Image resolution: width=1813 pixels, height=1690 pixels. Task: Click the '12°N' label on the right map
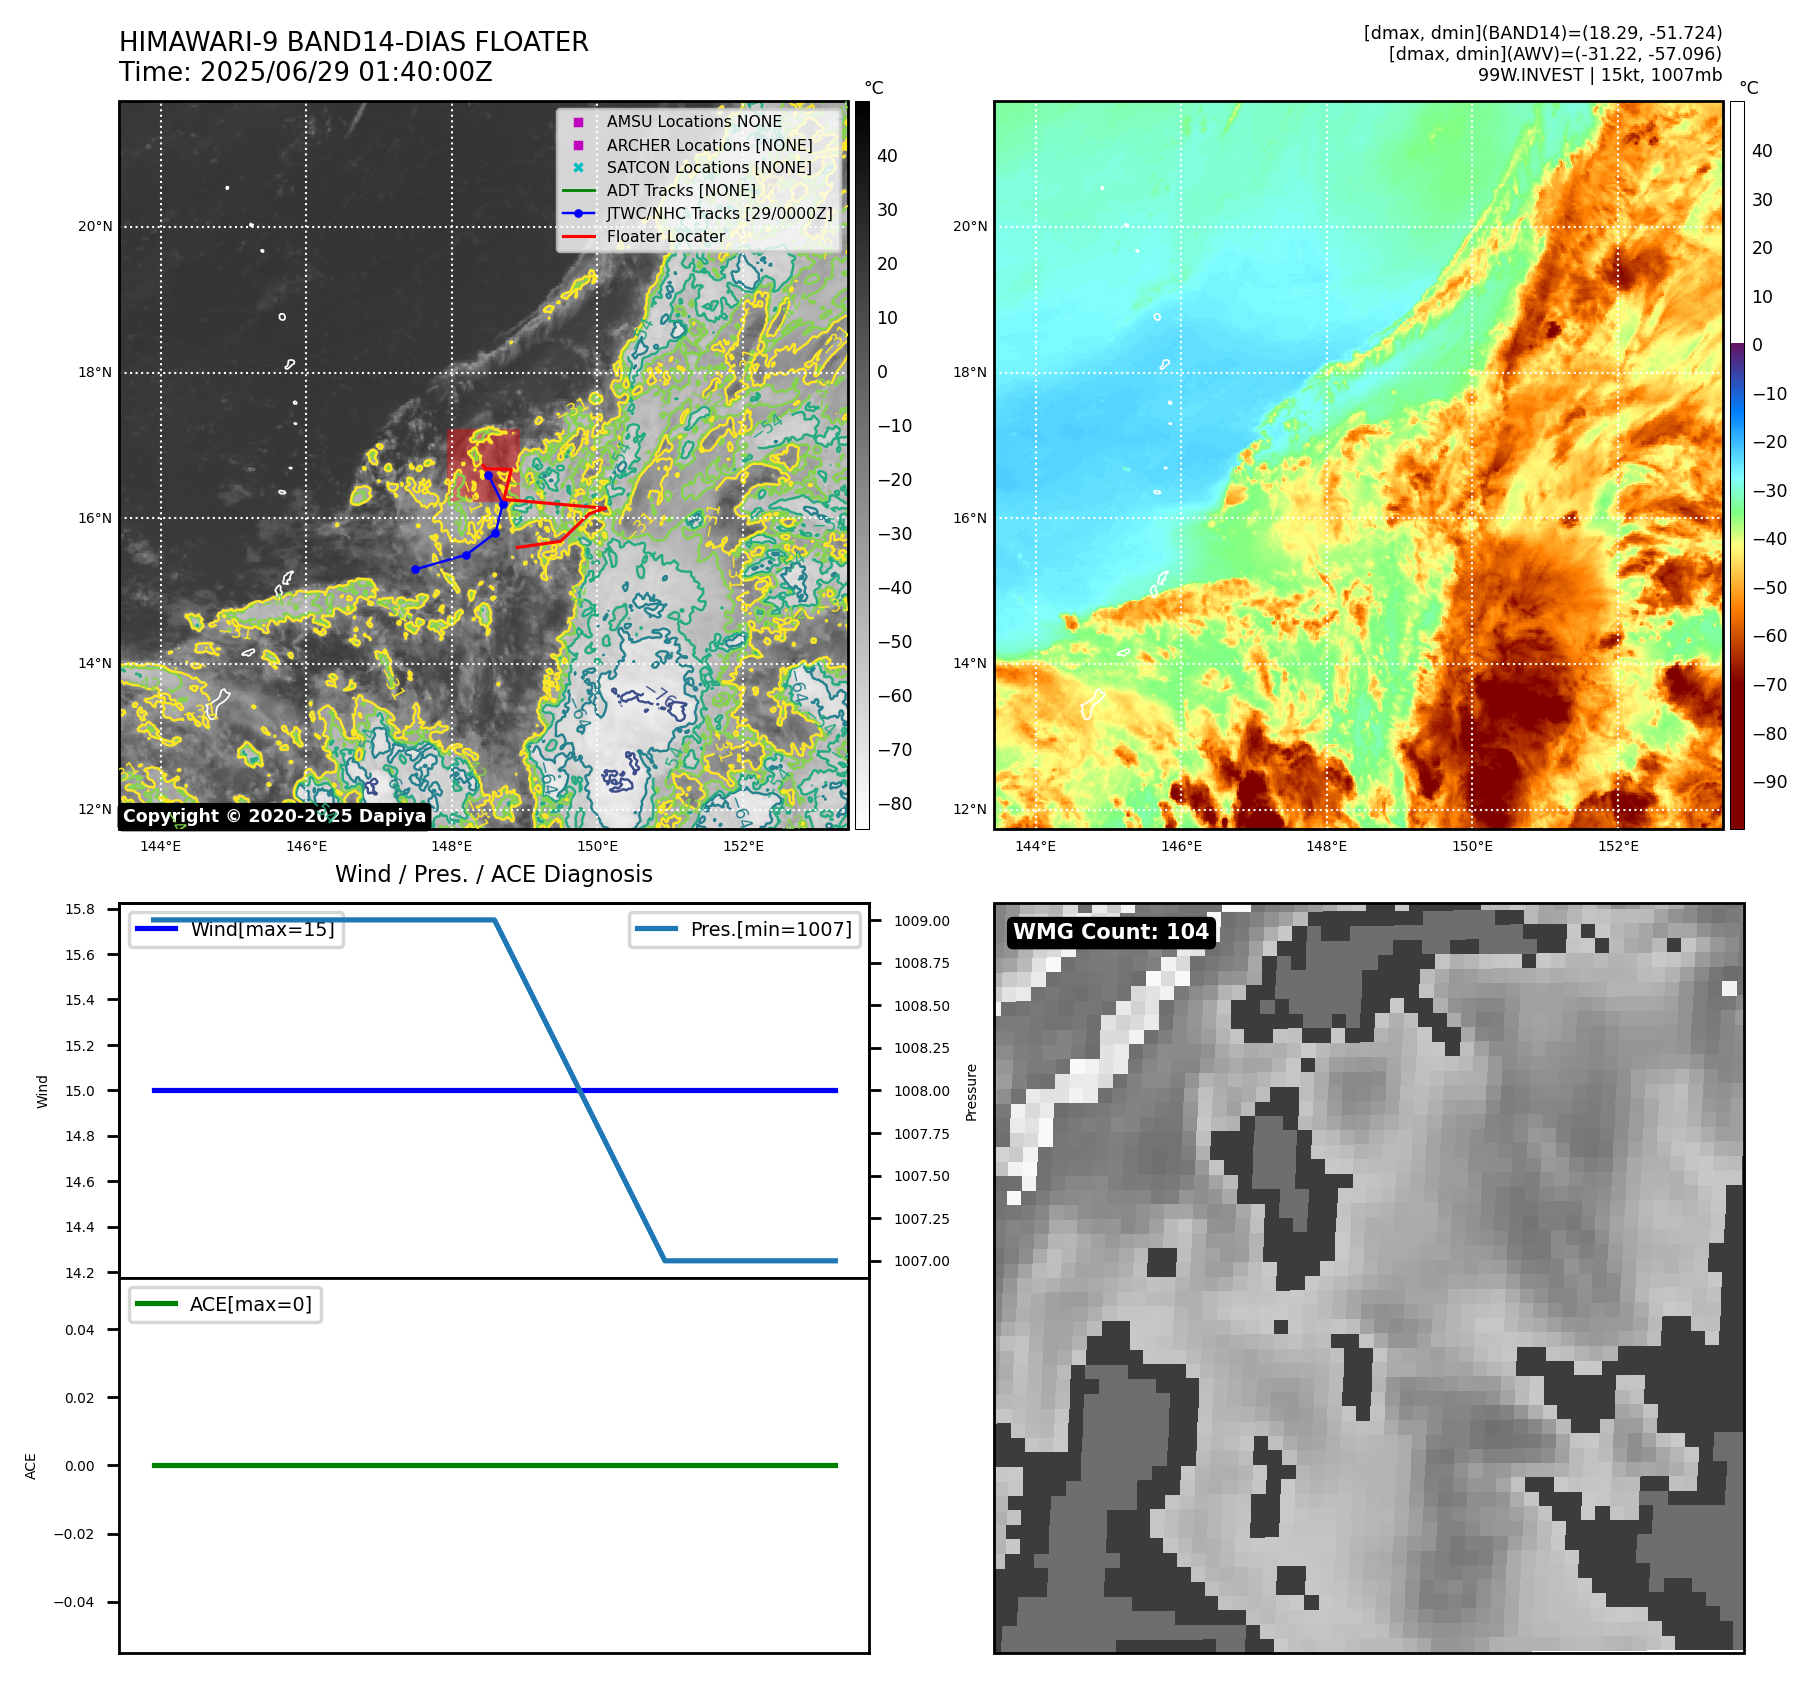[970, 809]
